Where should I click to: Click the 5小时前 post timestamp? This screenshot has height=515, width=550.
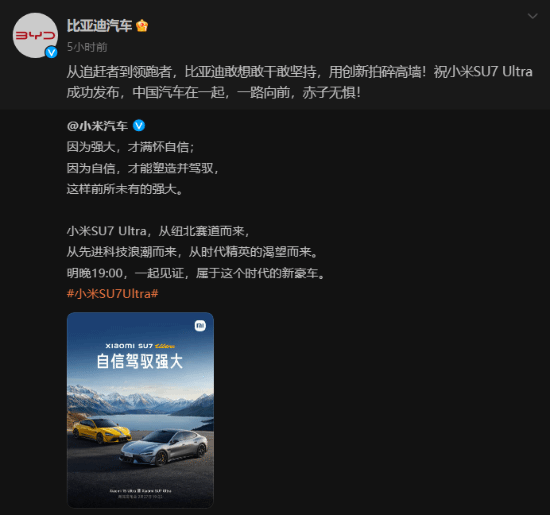pyautogui.click(x=87, y=47)
